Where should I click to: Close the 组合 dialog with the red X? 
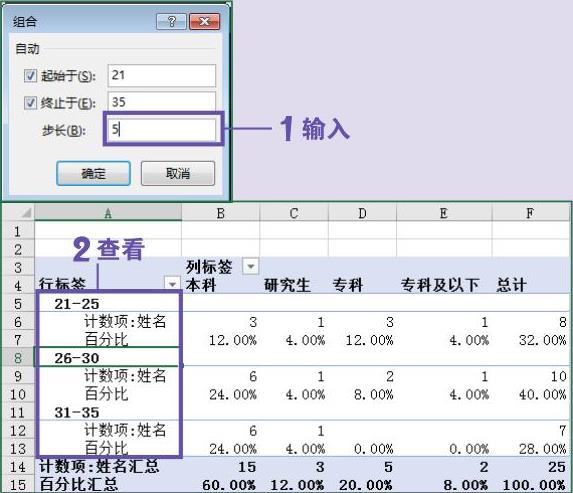(x=205, y=22)
